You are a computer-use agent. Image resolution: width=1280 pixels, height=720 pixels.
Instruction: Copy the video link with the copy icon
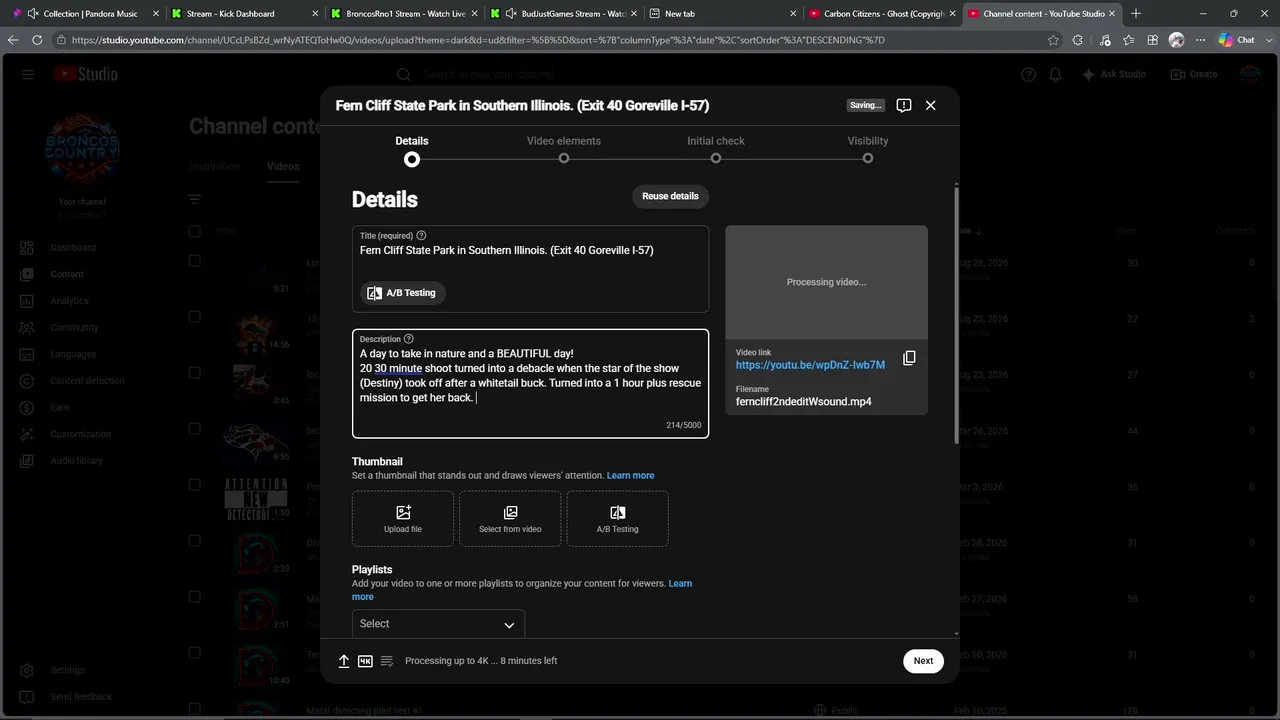pos(909,358)
